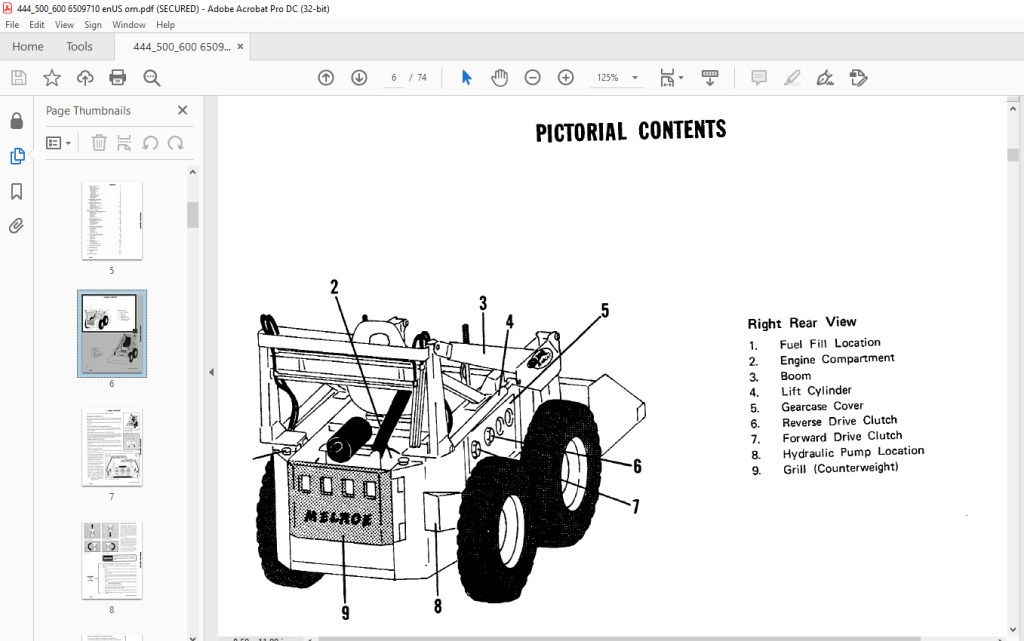Toggle the Bookmarks navigation panel
The width and height of the screenshot is (1024, 641).
[16, 191]
